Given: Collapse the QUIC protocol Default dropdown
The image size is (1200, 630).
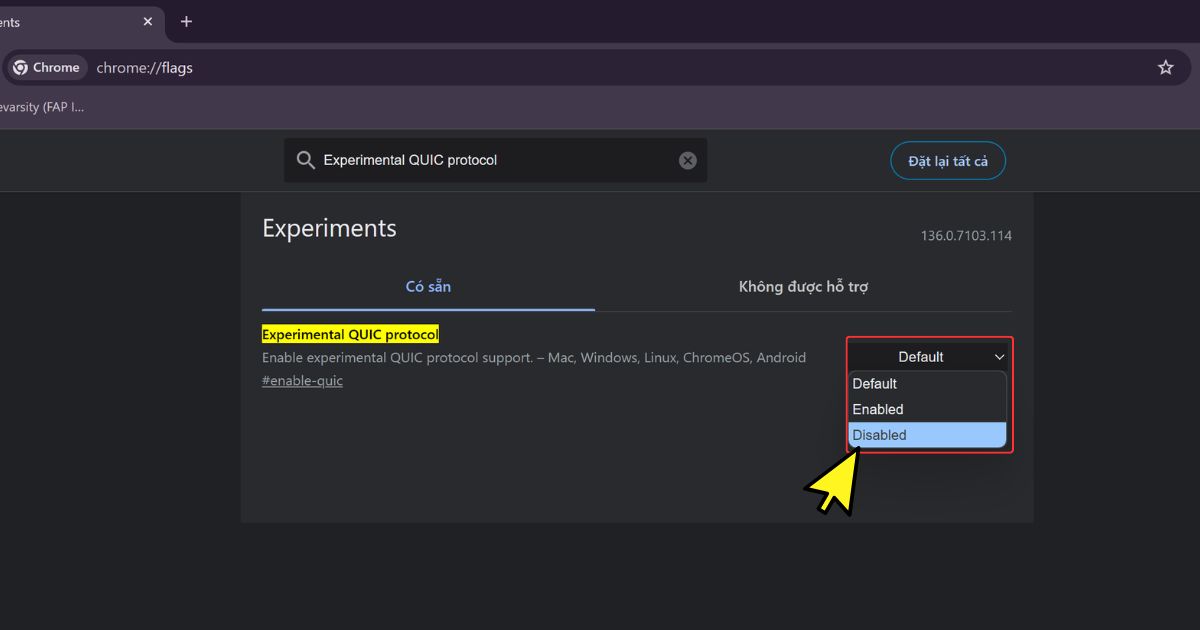Looking at the screenshot, I should coord(928,357).
